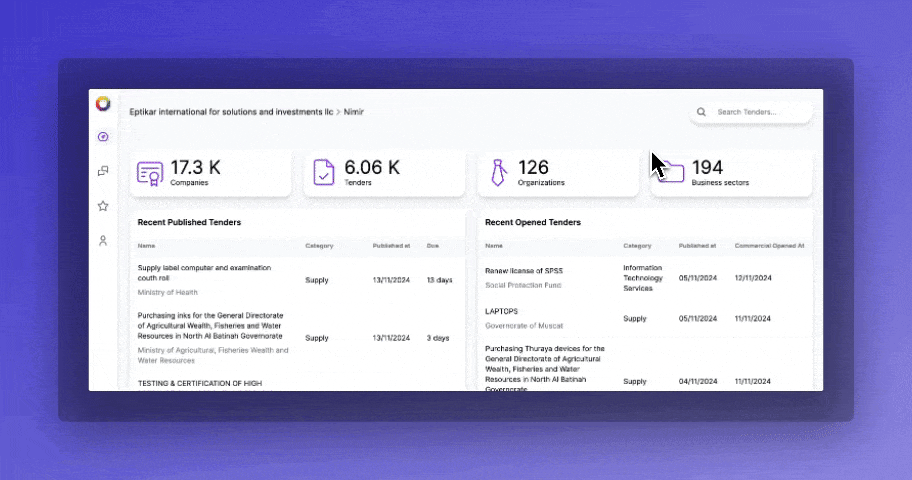Click the Tenders document check icon
The width and height of the screenshot is (912, 480).
(324, 173)
